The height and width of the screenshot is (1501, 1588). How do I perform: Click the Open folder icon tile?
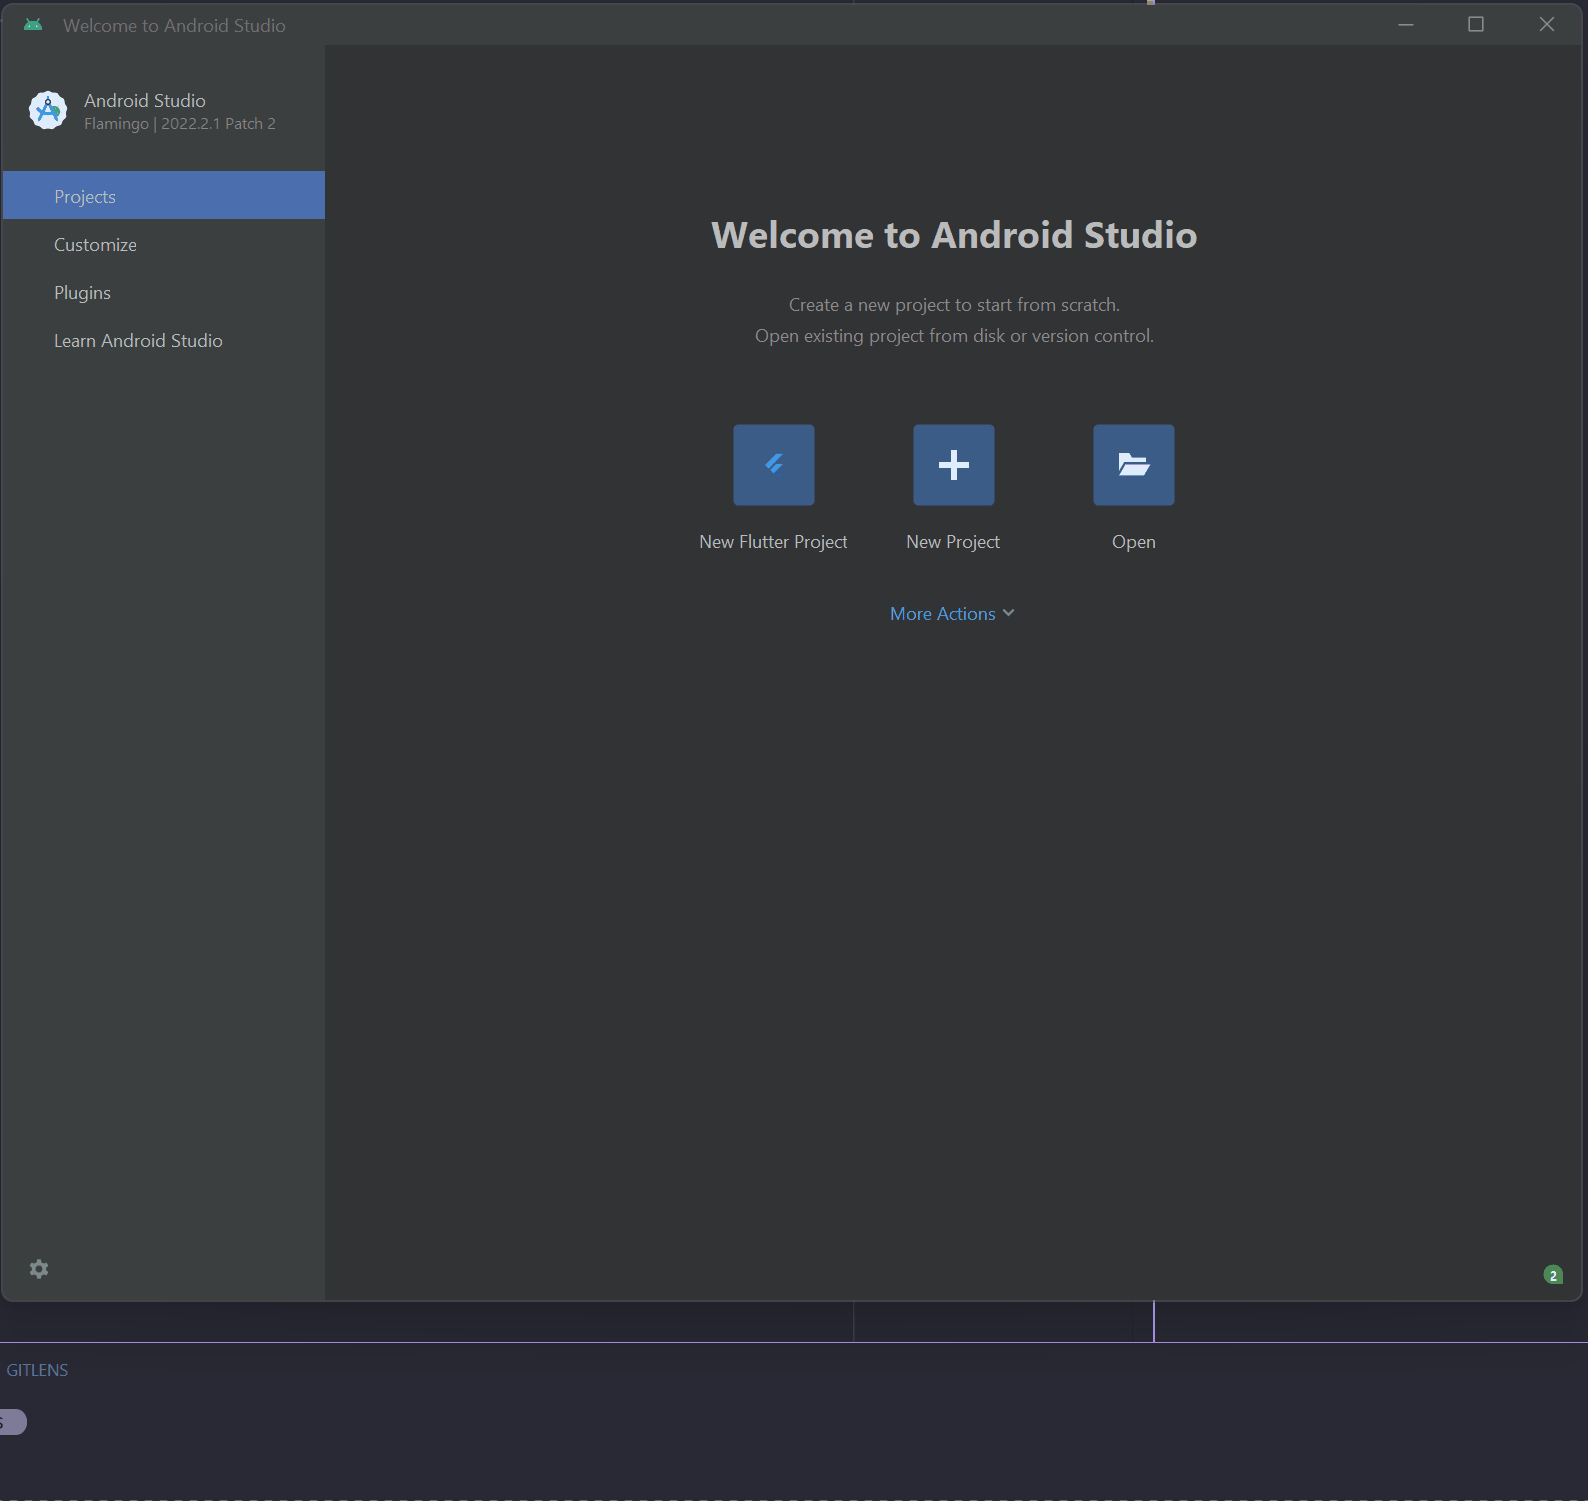(x=1133, y=465)
